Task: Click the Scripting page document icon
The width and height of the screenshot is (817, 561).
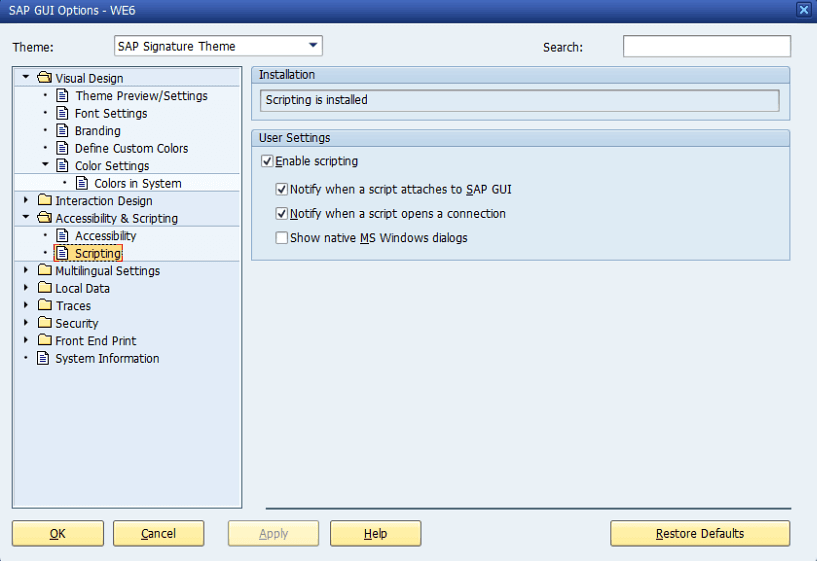Action: pos(63,253)
